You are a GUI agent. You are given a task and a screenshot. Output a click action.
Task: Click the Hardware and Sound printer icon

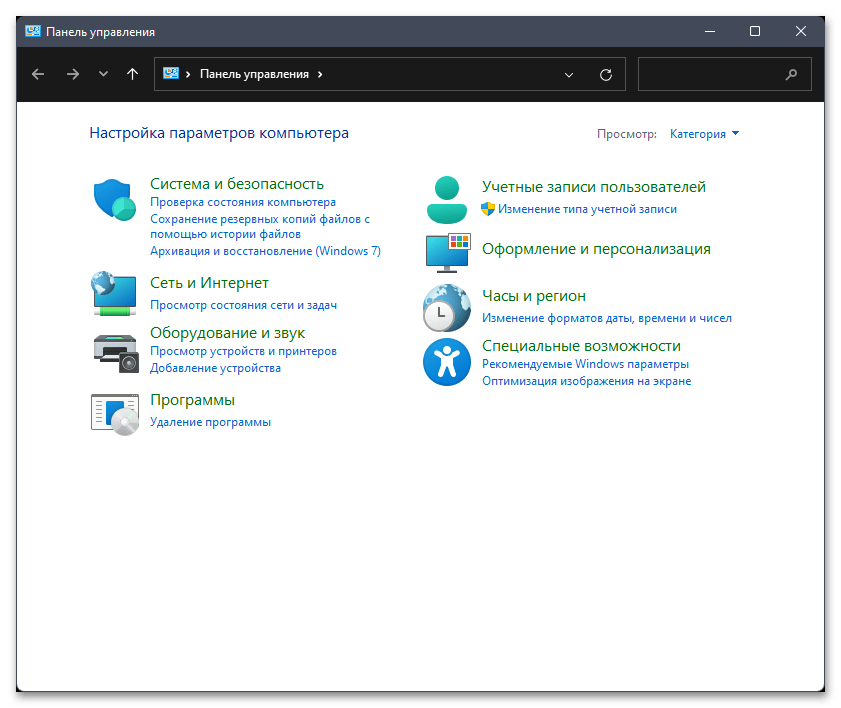(114, 350)
